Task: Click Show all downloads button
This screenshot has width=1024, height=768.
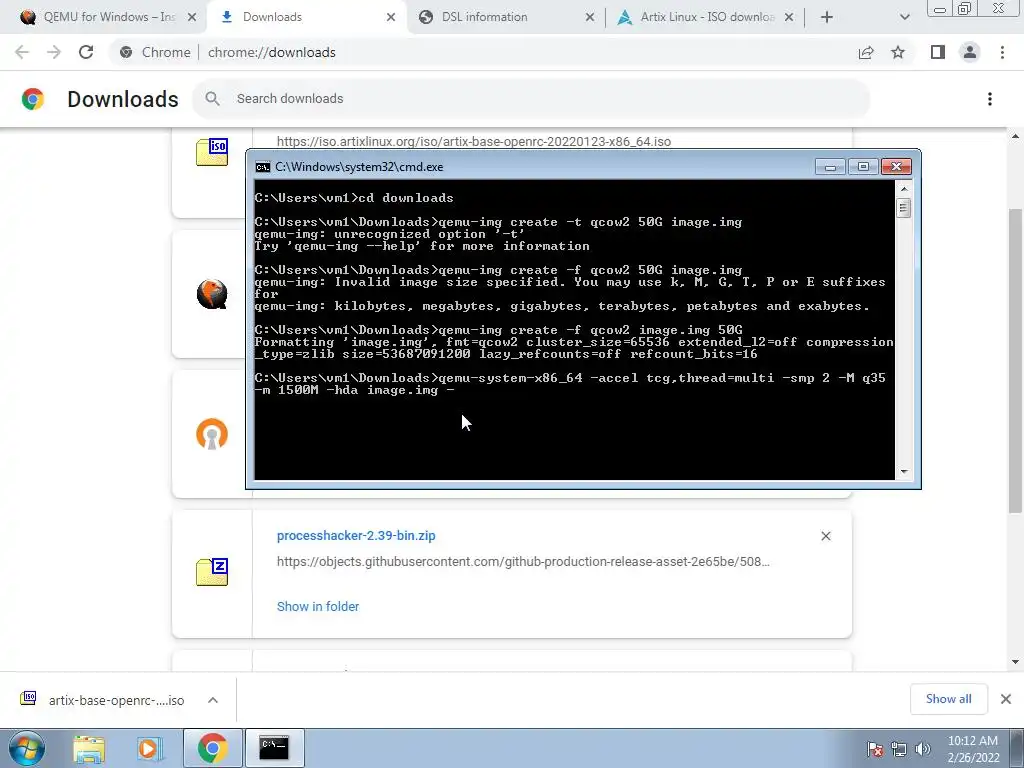Action: pyautogui.click(x=948, y=699)
